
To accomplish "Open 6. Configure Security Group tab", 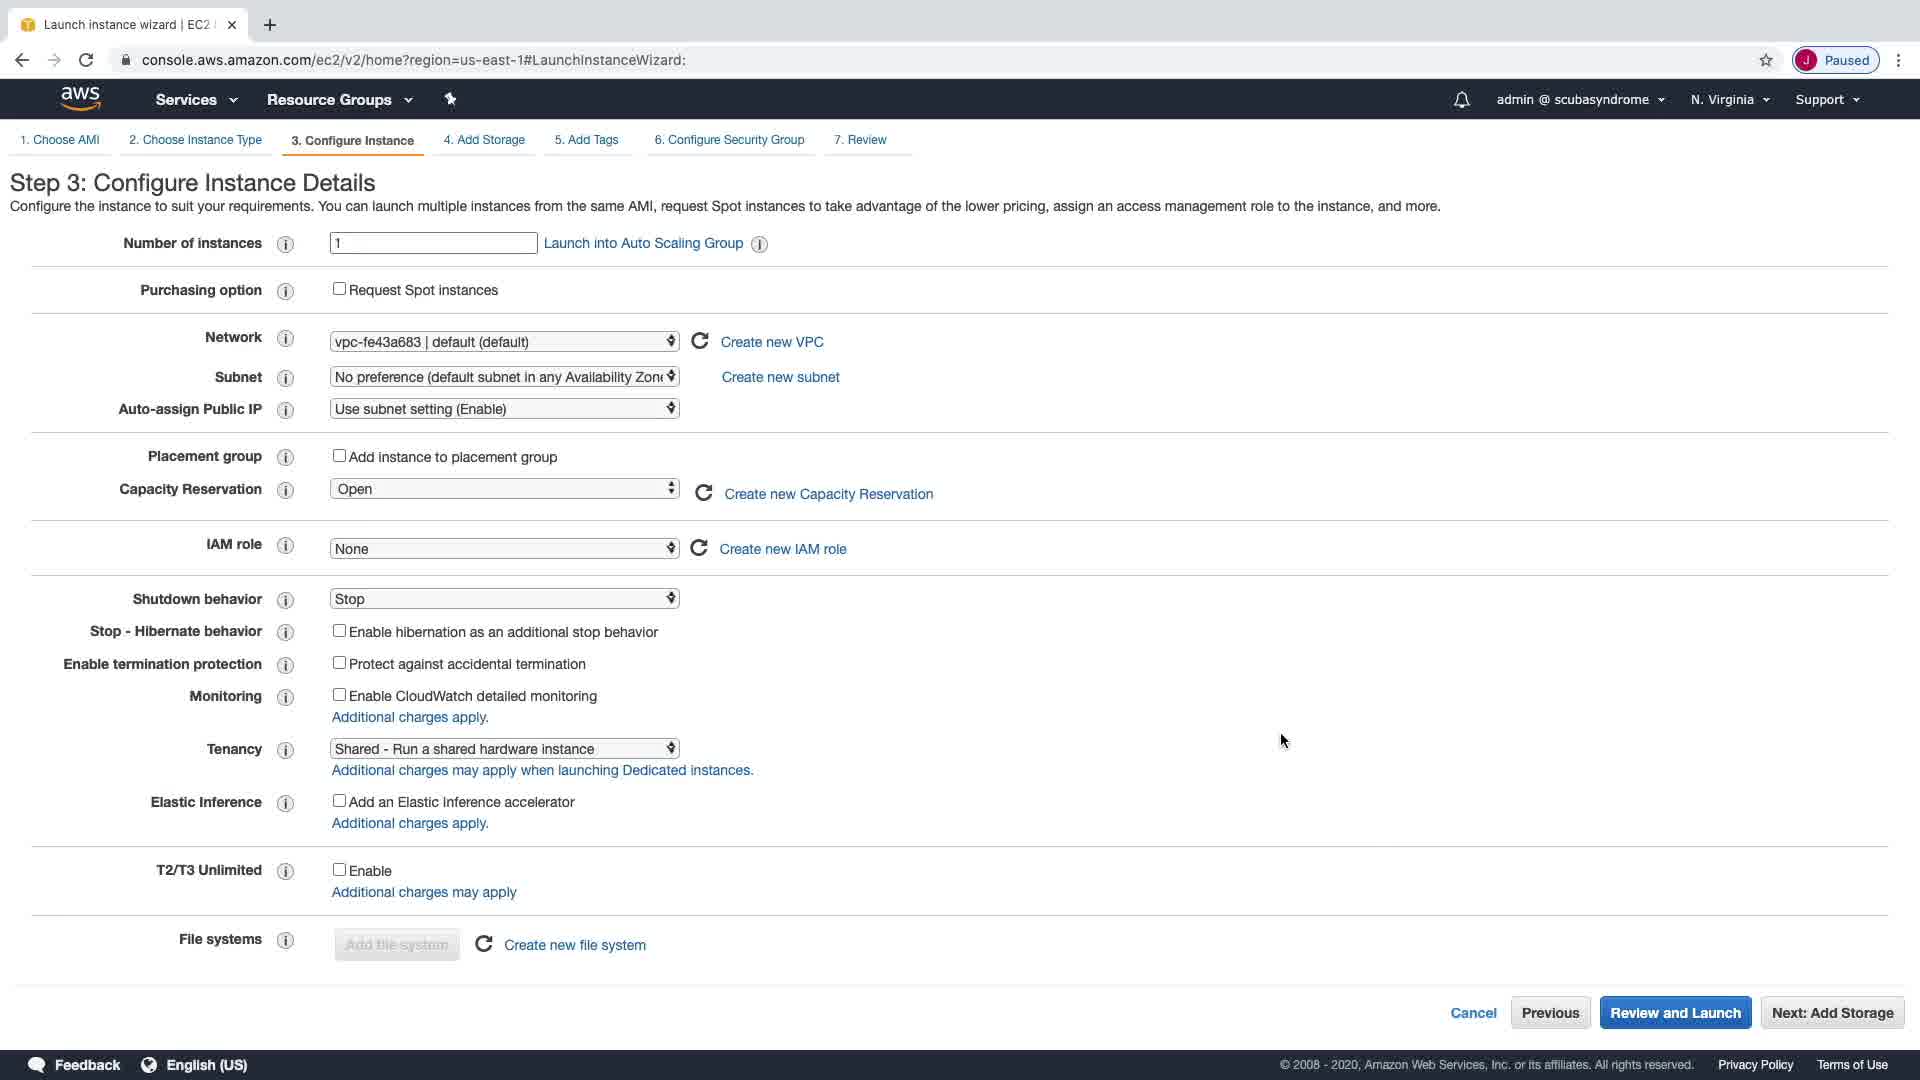I will point(729,140).
